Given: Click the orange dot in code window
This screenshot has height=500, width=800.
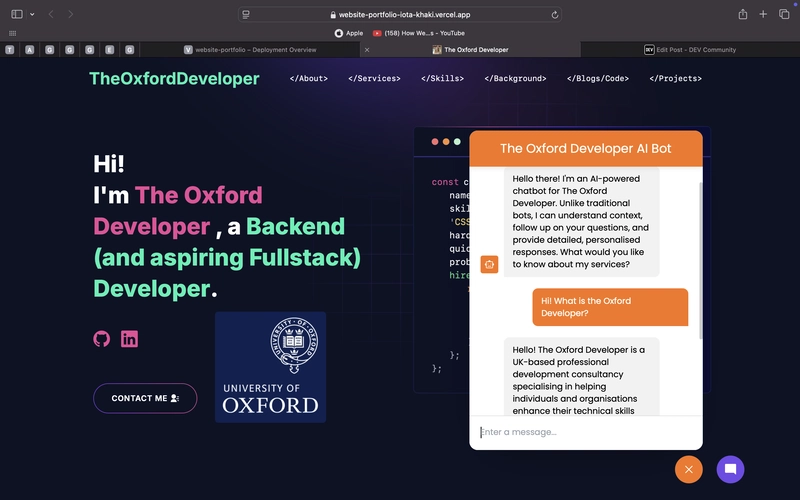Looking at the screenshot, I should point(446,142).
